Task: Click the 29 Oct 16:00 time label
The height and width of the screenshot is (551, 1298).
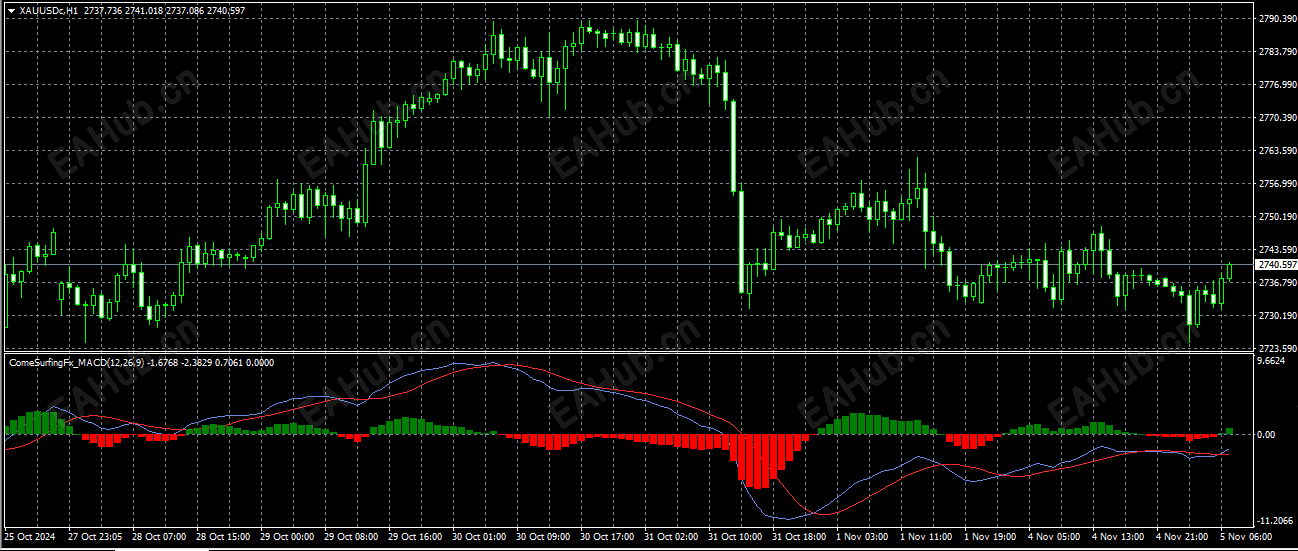Action: (x=415, y=537)
